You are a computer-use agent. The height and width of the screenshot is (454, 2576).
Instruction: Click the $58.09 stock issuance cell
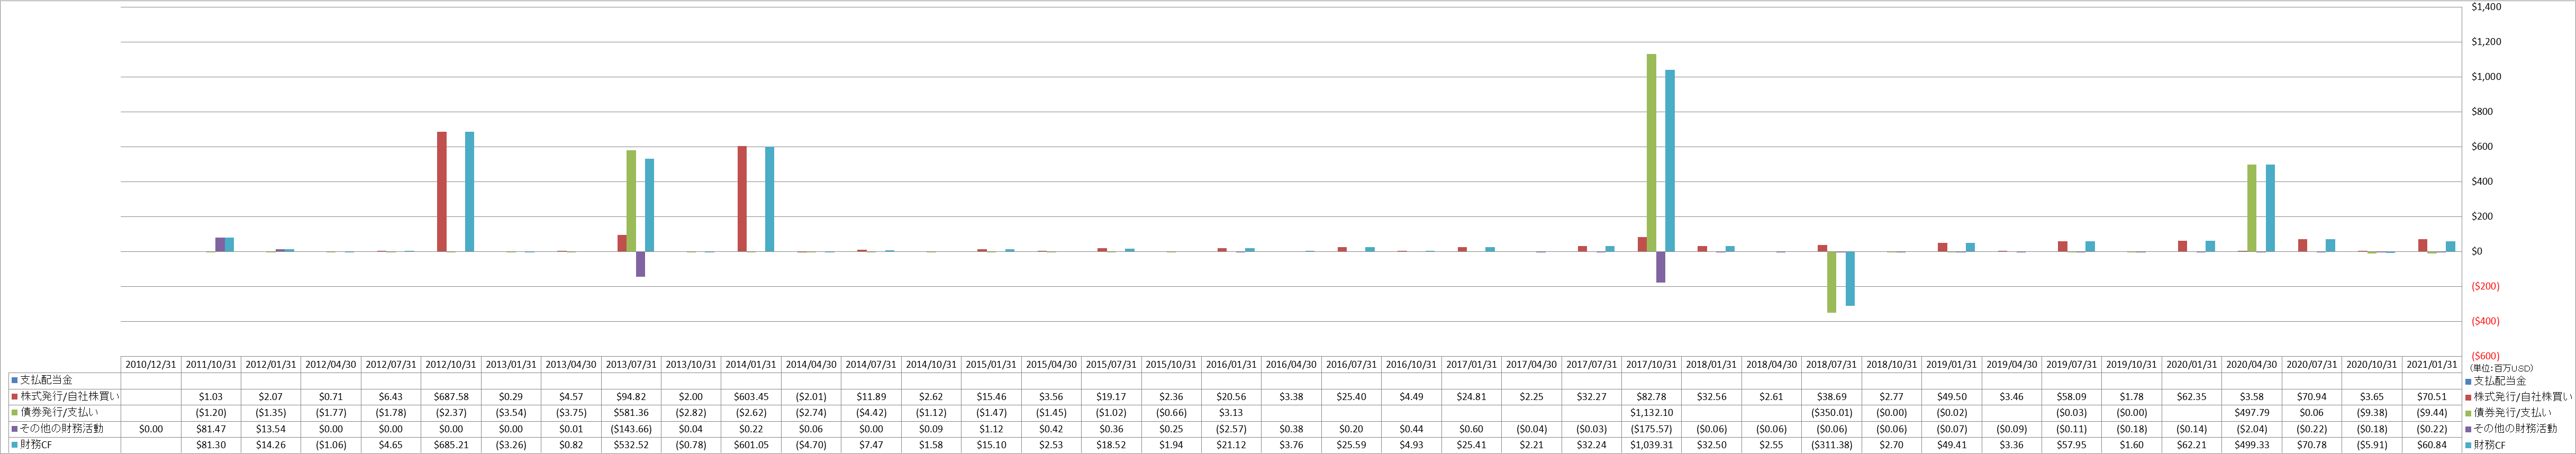coord(2071,397)
